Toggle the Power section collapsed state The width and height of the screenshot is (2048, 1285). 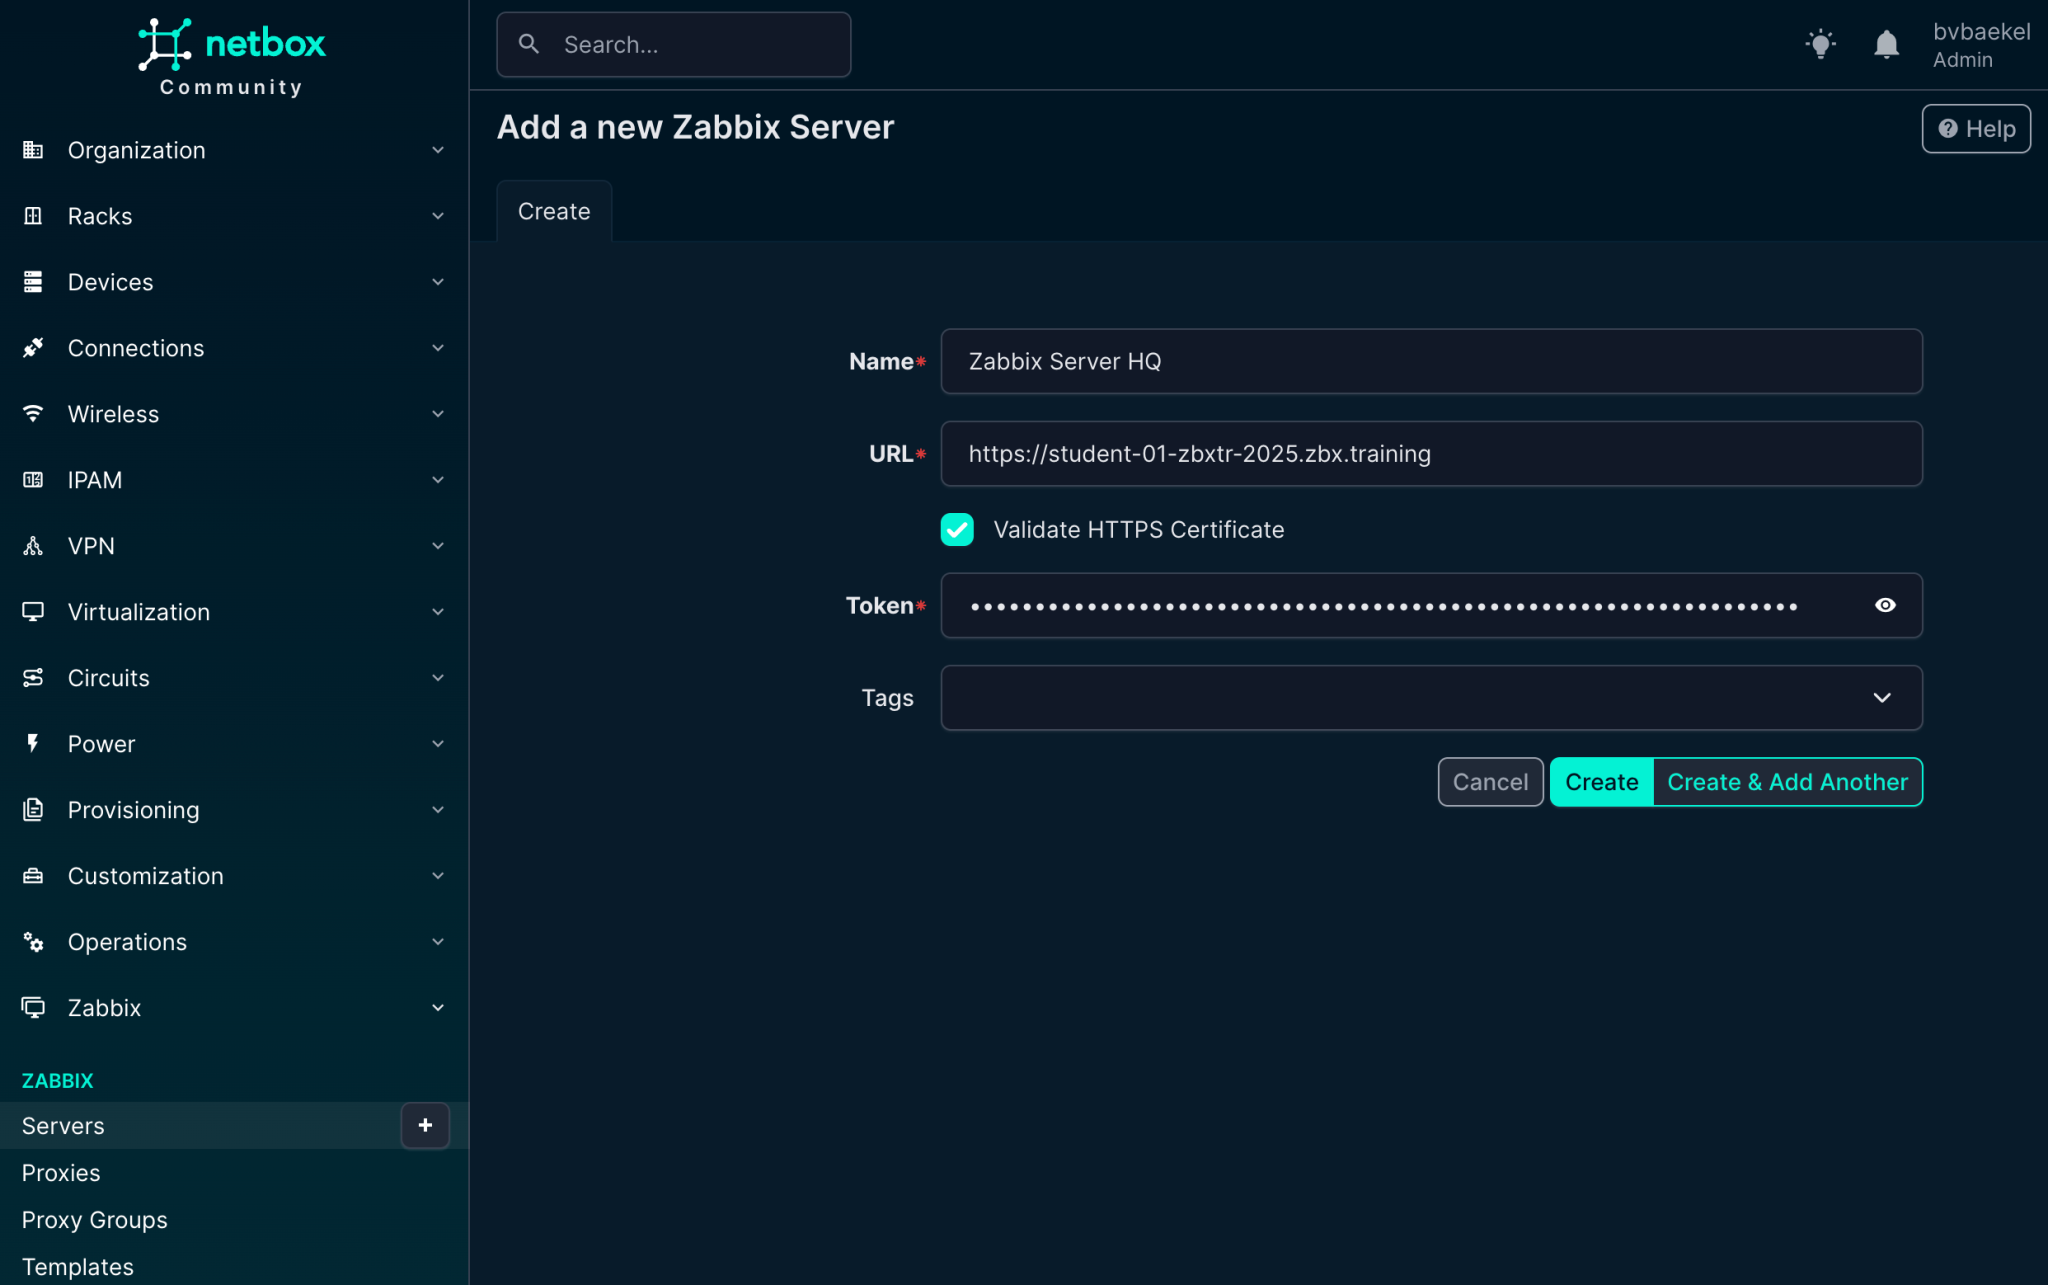438,743
